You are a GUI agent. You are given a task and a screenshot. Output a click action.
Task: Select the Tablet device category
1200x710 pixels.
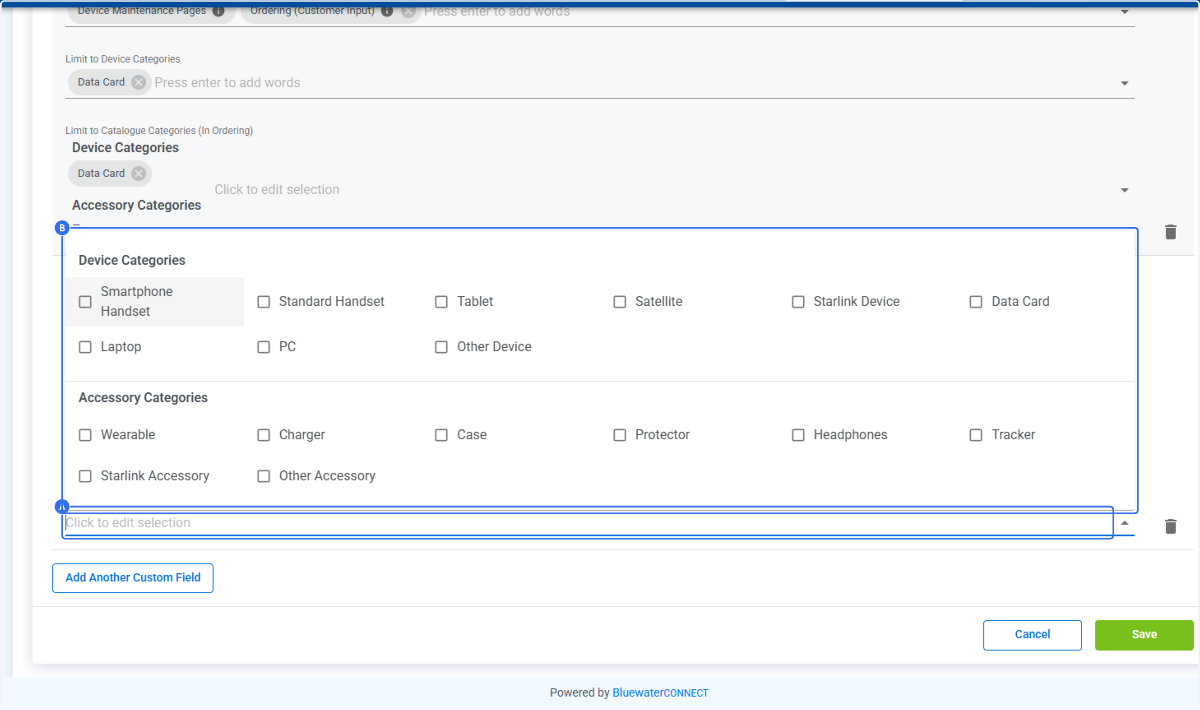[441, 301]
